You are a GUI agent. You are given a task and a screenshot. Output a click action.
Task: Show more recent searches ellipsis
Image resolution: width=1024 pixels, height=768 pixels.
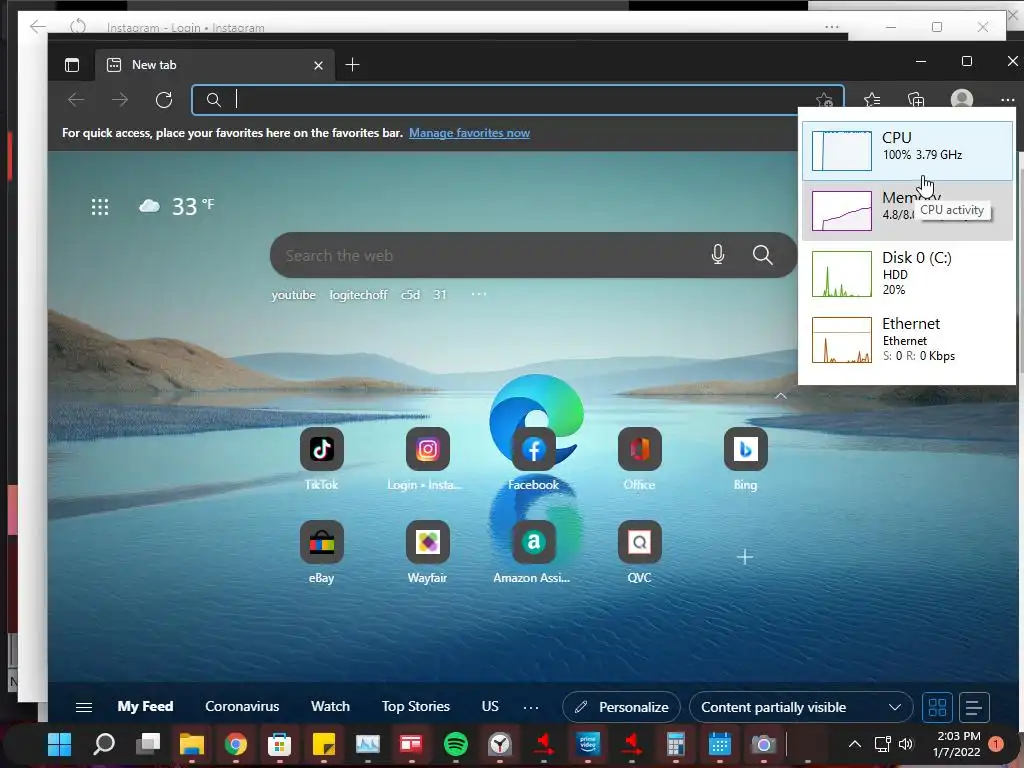pos(479,295)
